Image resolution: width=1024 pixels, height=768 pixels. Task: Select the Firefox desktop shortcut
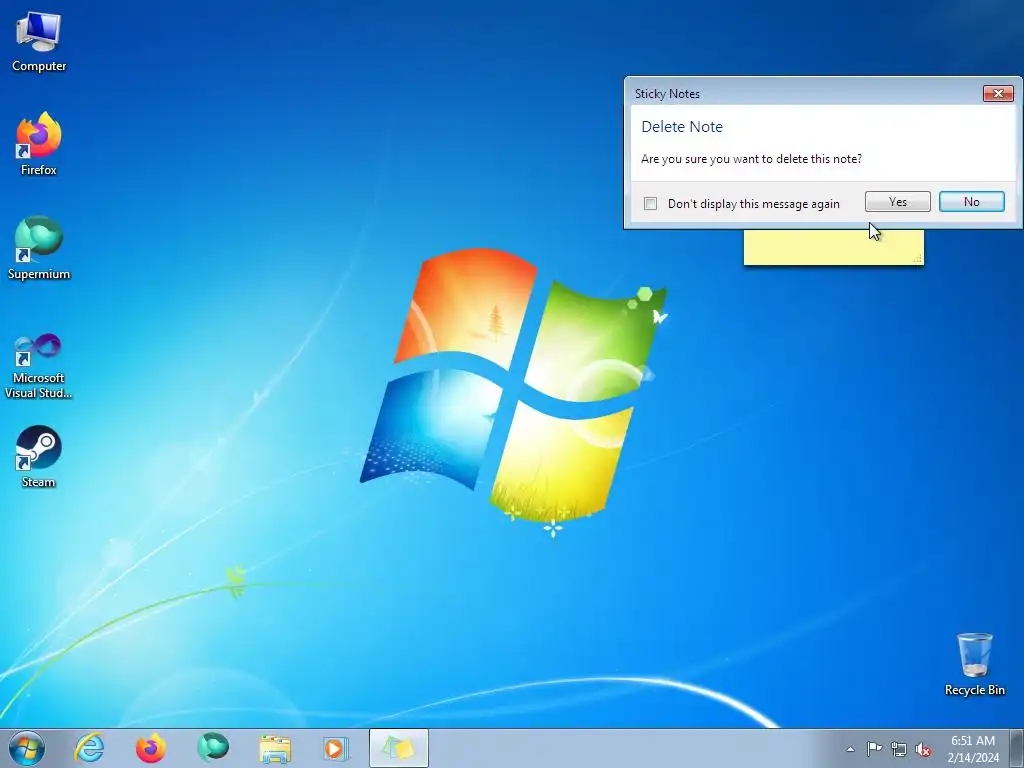39,144
